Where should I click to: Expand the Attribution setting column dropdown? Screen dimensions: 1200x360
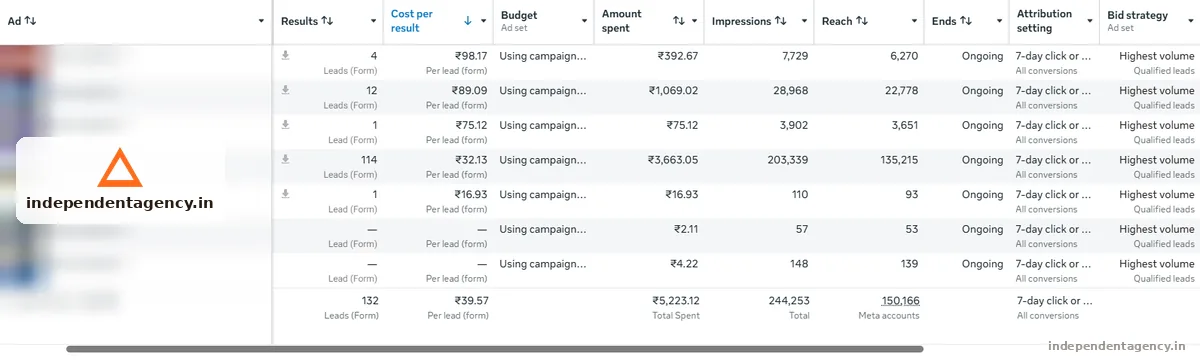1090,21
